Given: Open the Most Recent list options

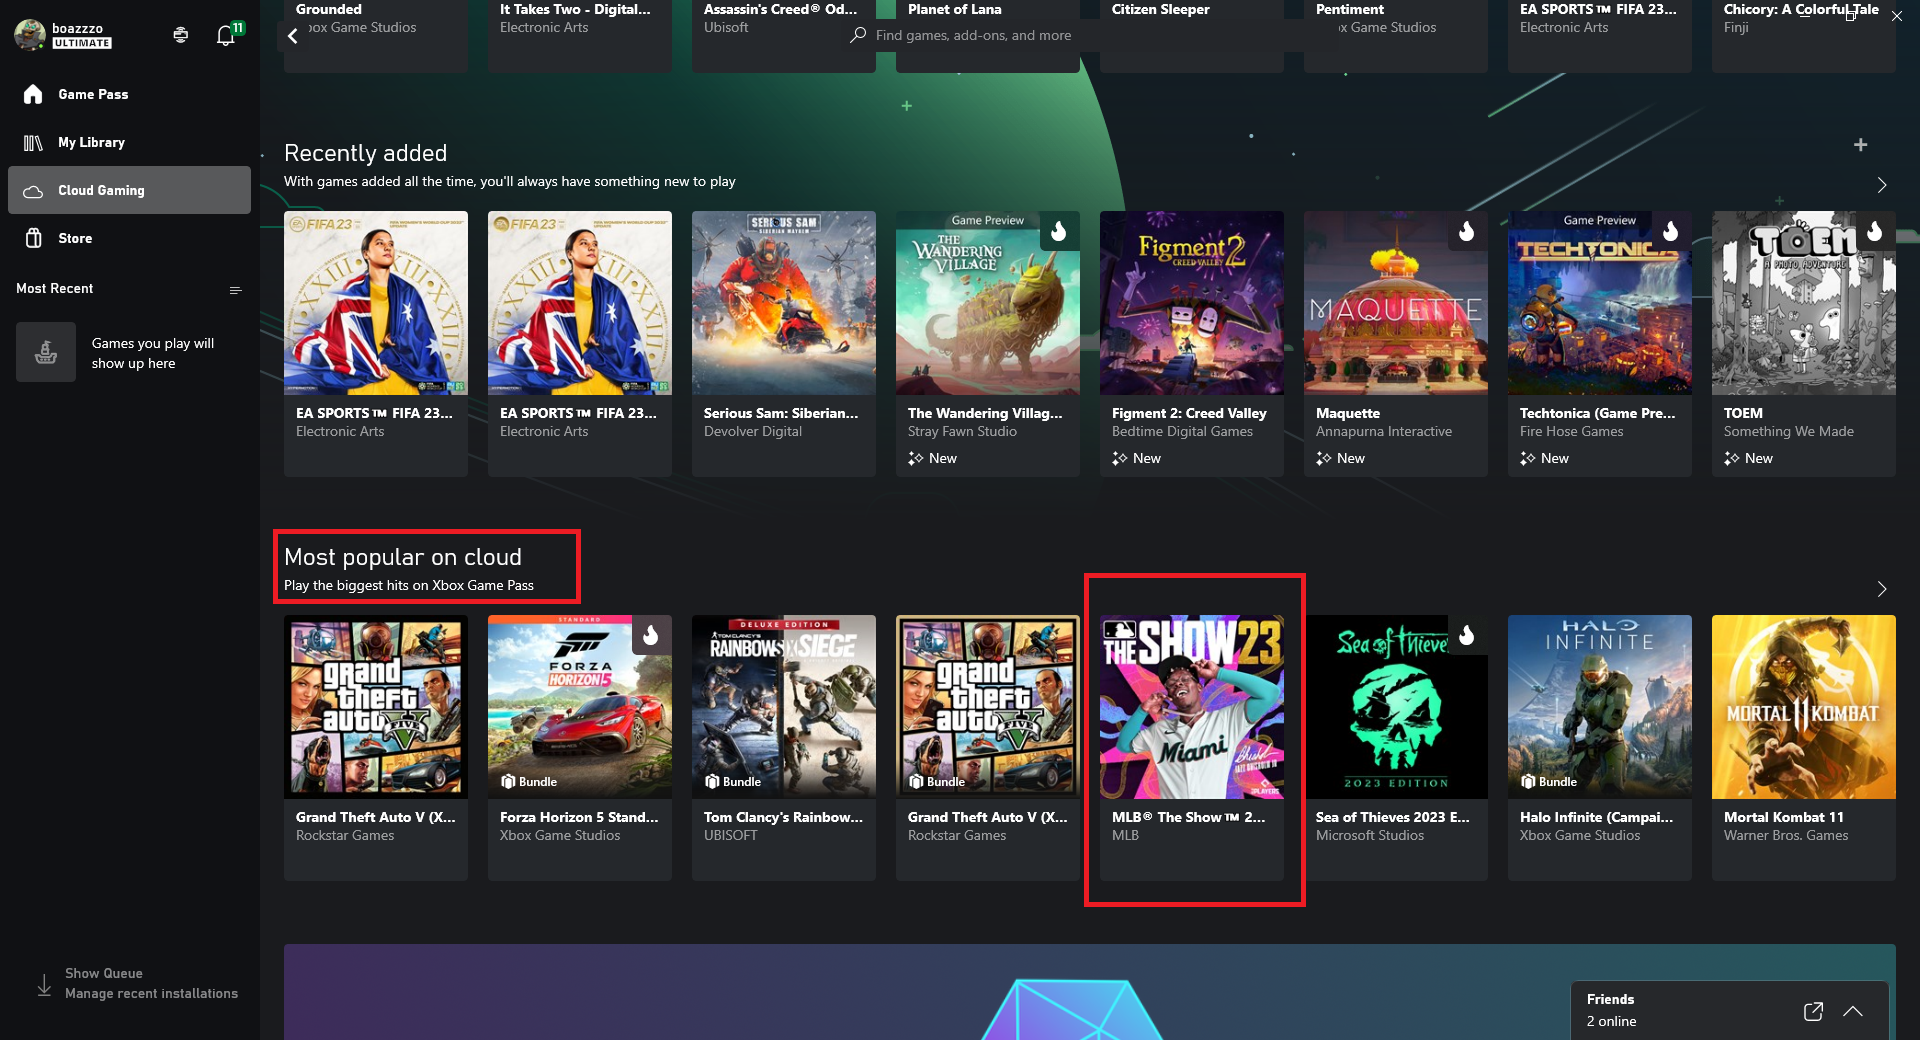Looking at the screenshot, I should [x=235, y=290].
